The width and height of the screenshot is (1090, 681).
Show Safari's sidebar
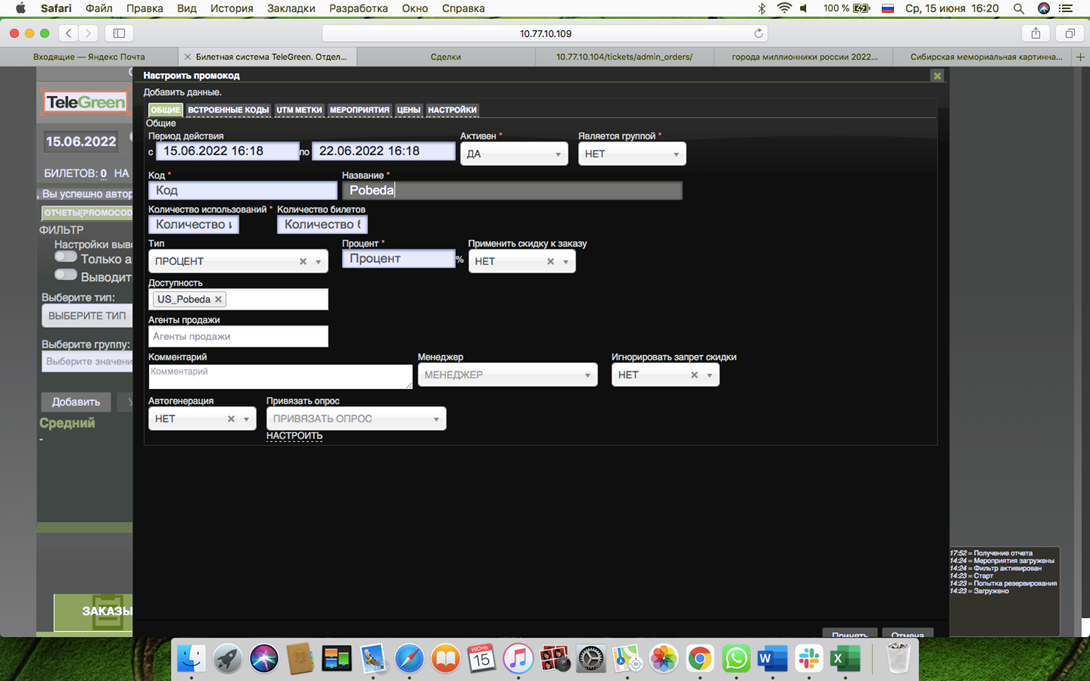click(x=119, y=33)
